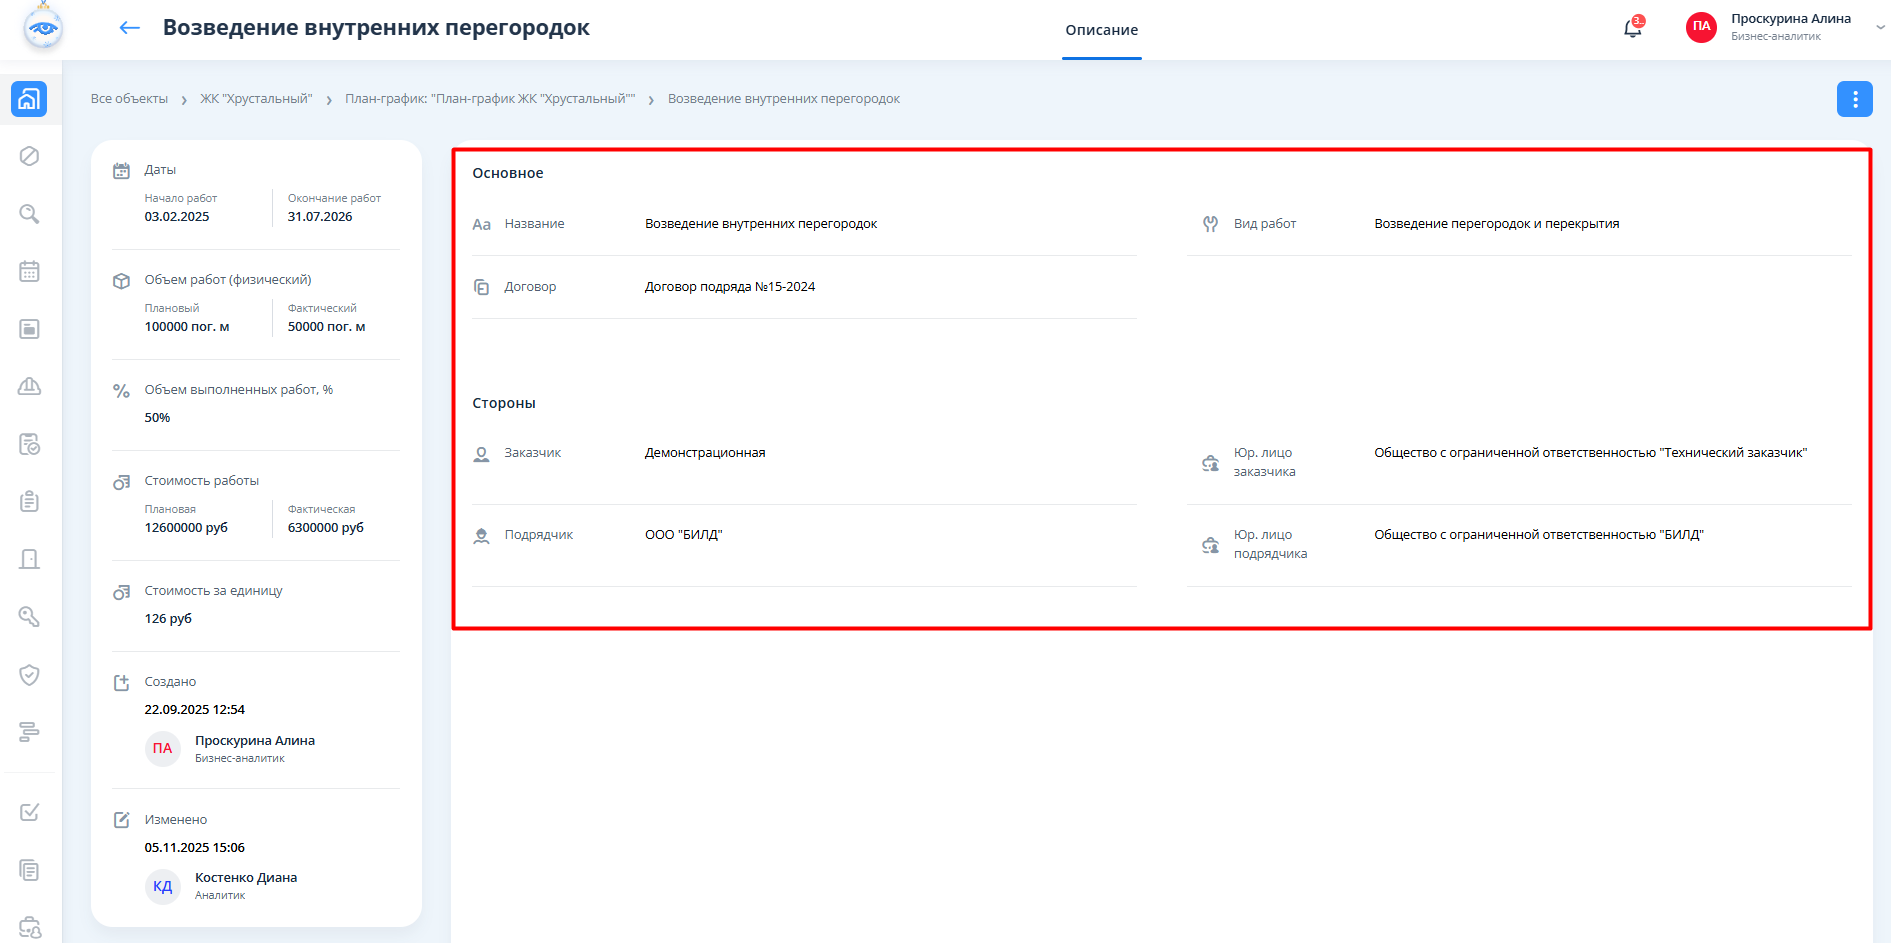Switch to the Описание tab
The height and width of the screenshot is (943, 1891).
pos(1101,30)
